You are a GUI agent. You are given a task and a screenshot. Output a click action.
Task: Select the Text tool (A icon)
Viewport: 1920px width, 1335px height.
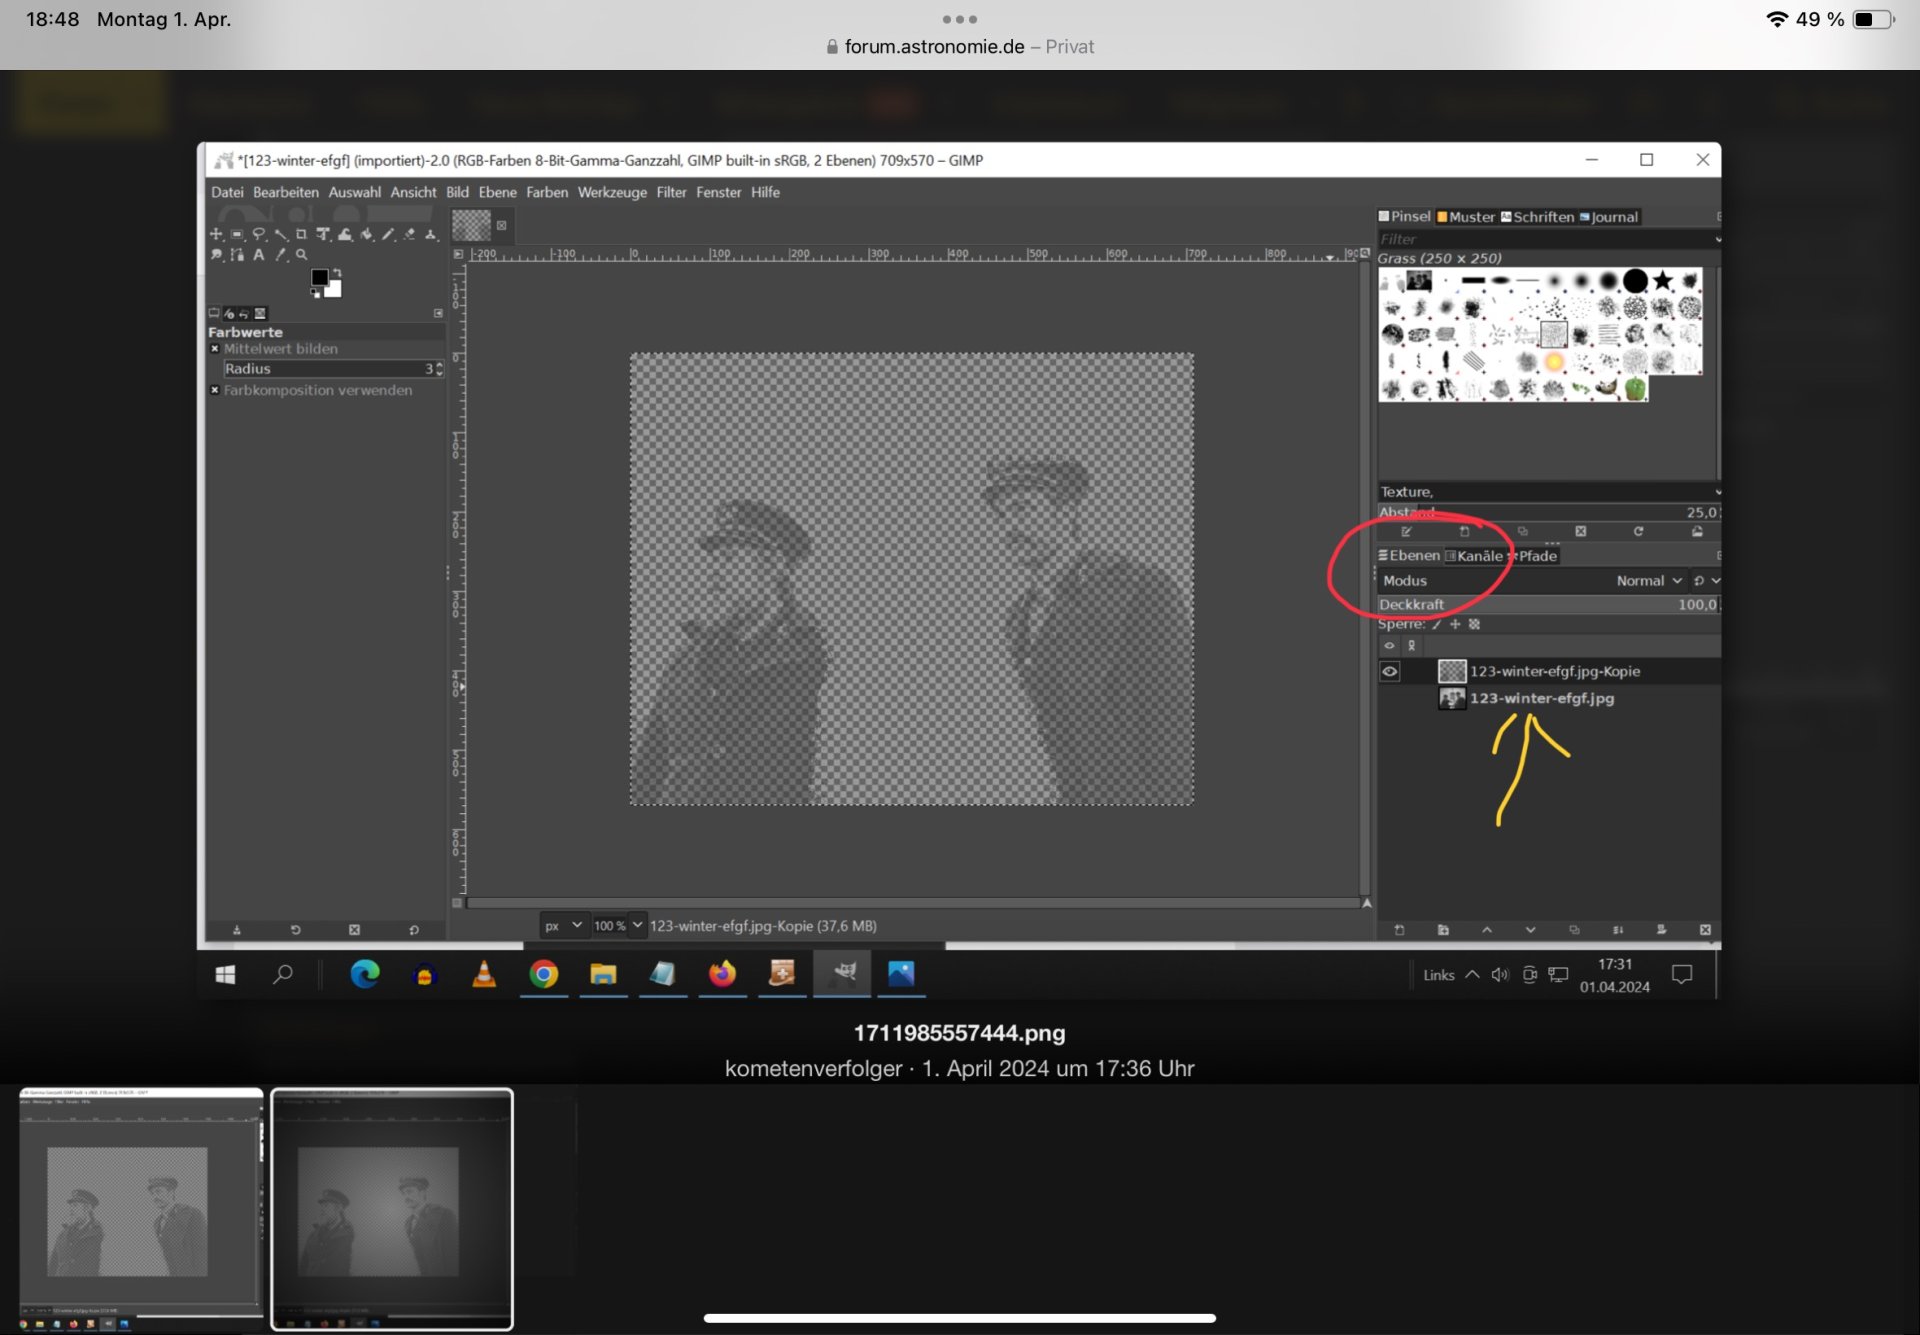pyautogui.click(x=259, y=254)
